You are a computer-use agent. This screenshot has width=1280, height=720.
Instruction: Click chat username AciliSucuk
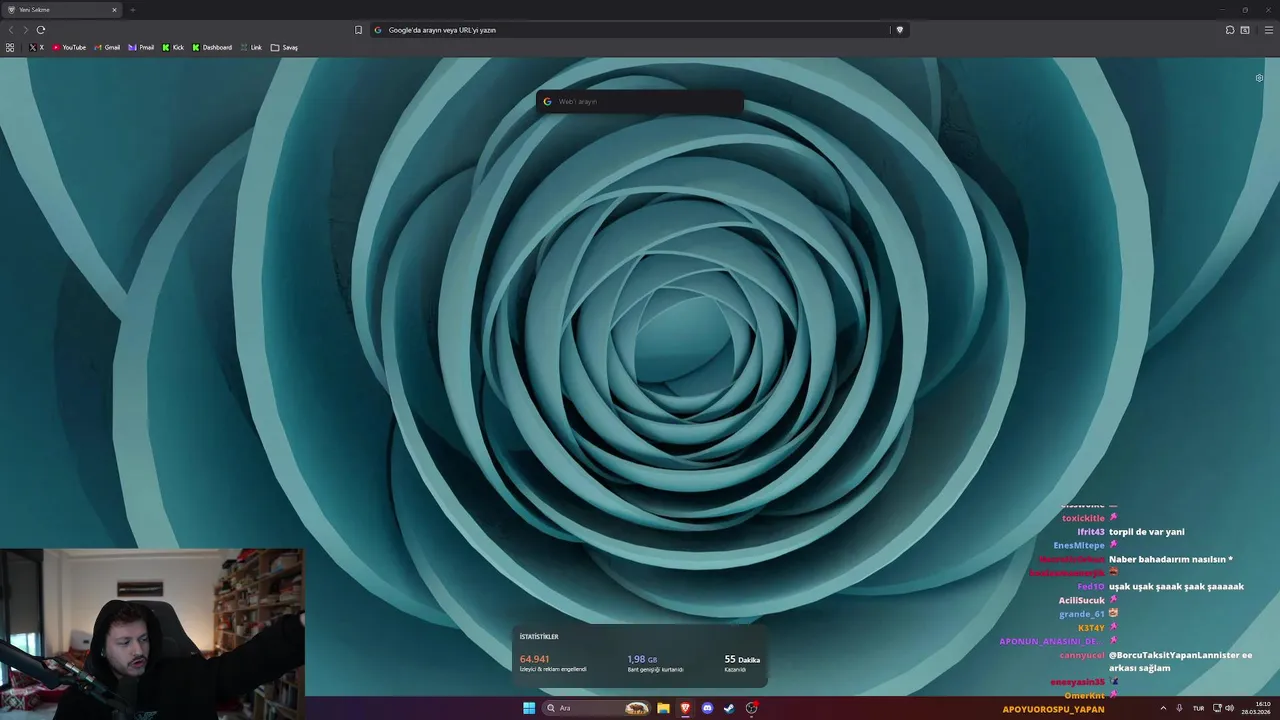click(x=1082, y=600)
